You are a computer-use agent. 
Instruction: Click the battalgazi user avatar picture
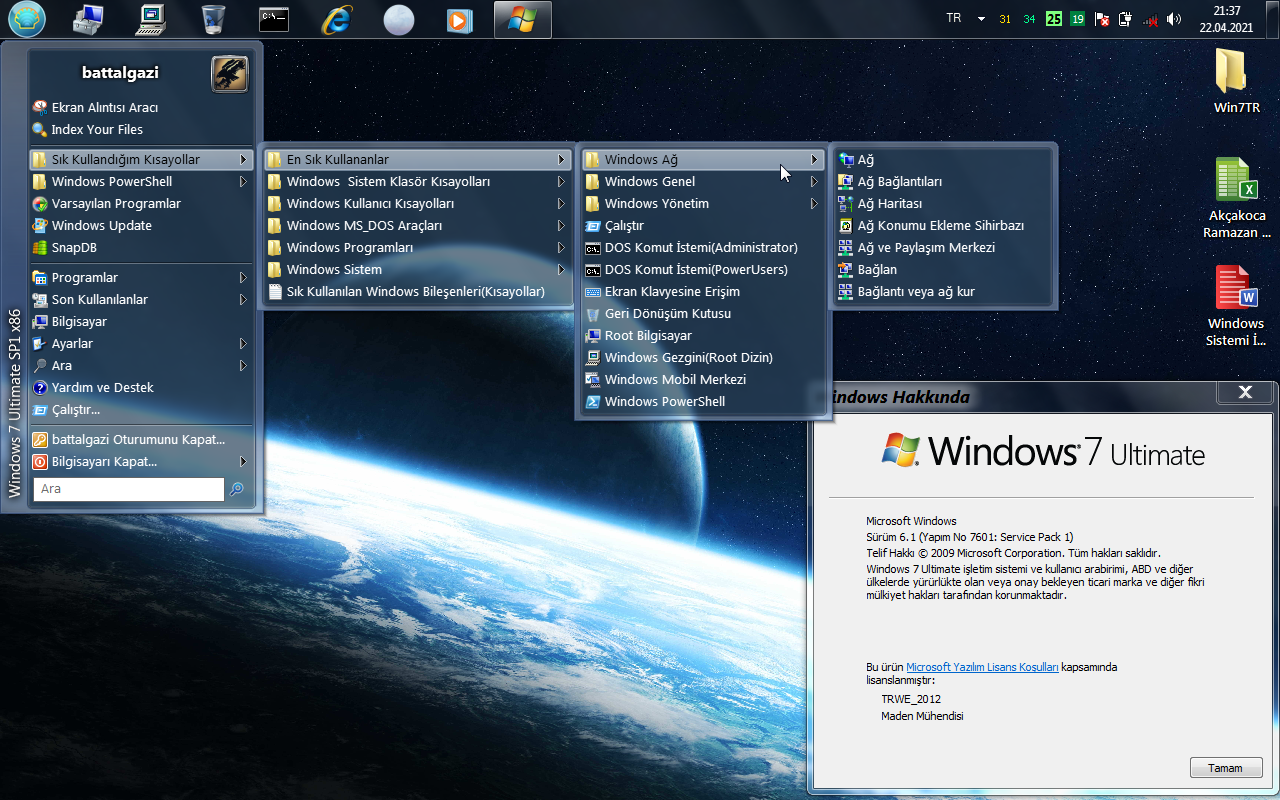229,73
